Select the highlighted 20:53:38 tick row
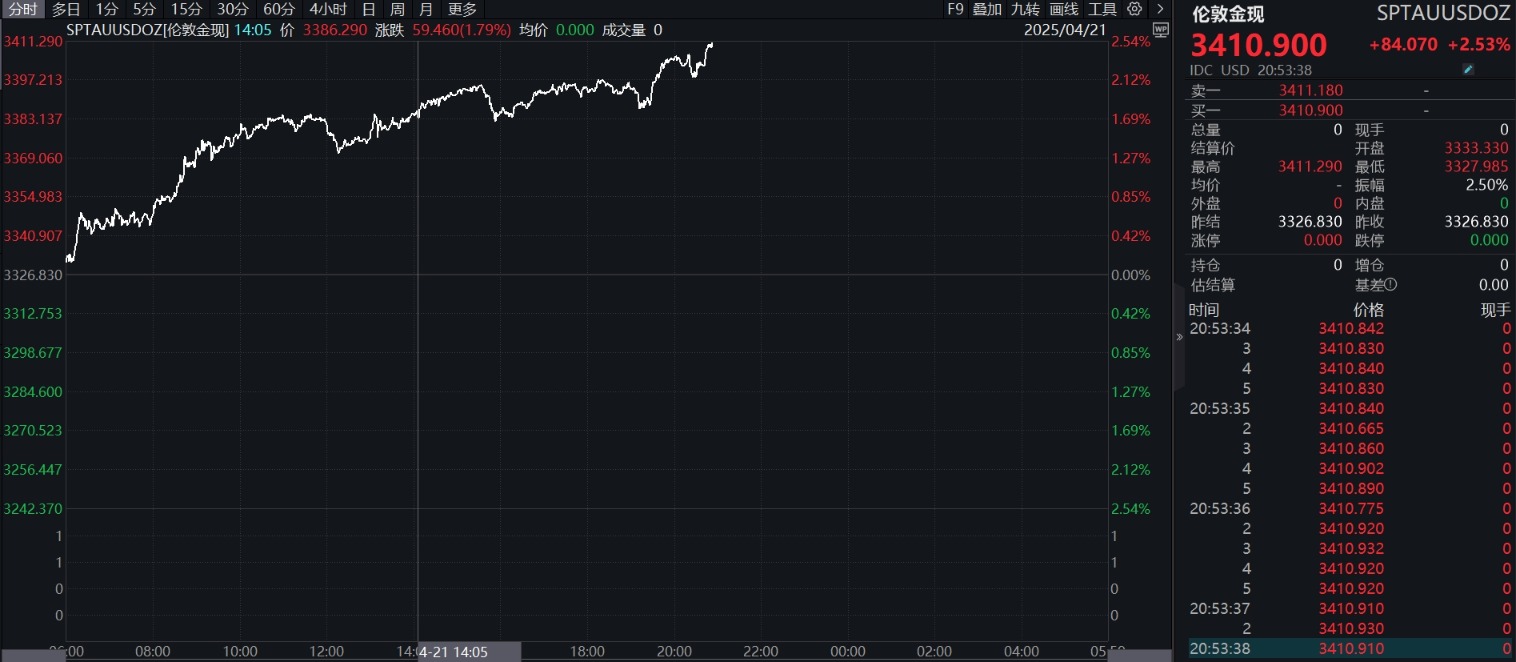This screenshot has height=662, width=1516. 1349,648
